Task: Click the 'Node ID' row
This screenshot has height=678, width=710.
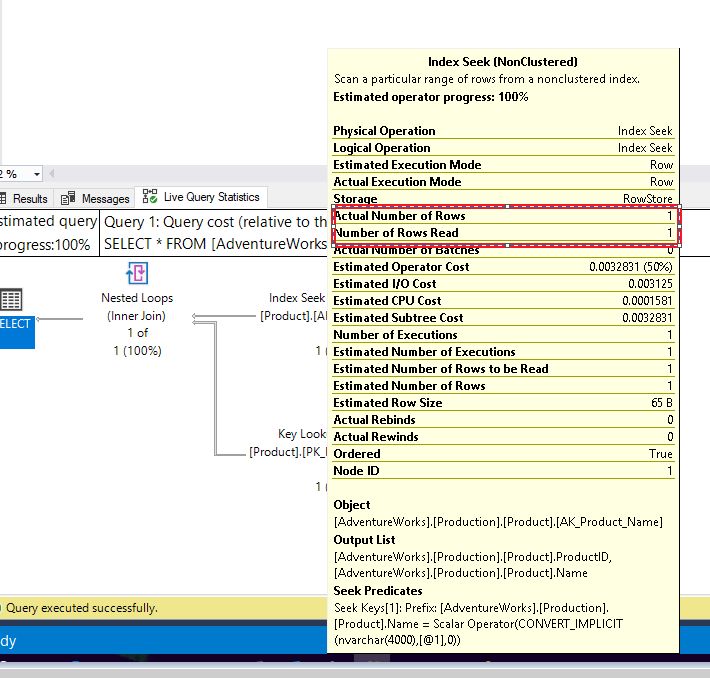Action: [503, 471]
